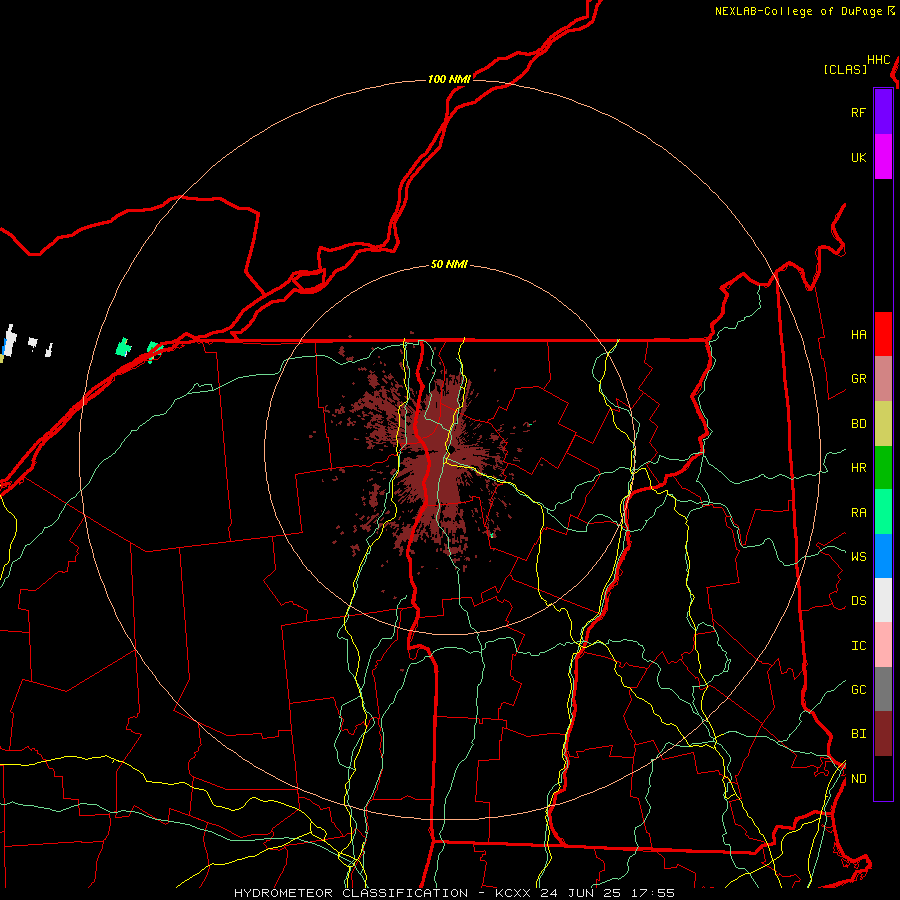
Task: Click the HR legend label
Action: point(858,467)
